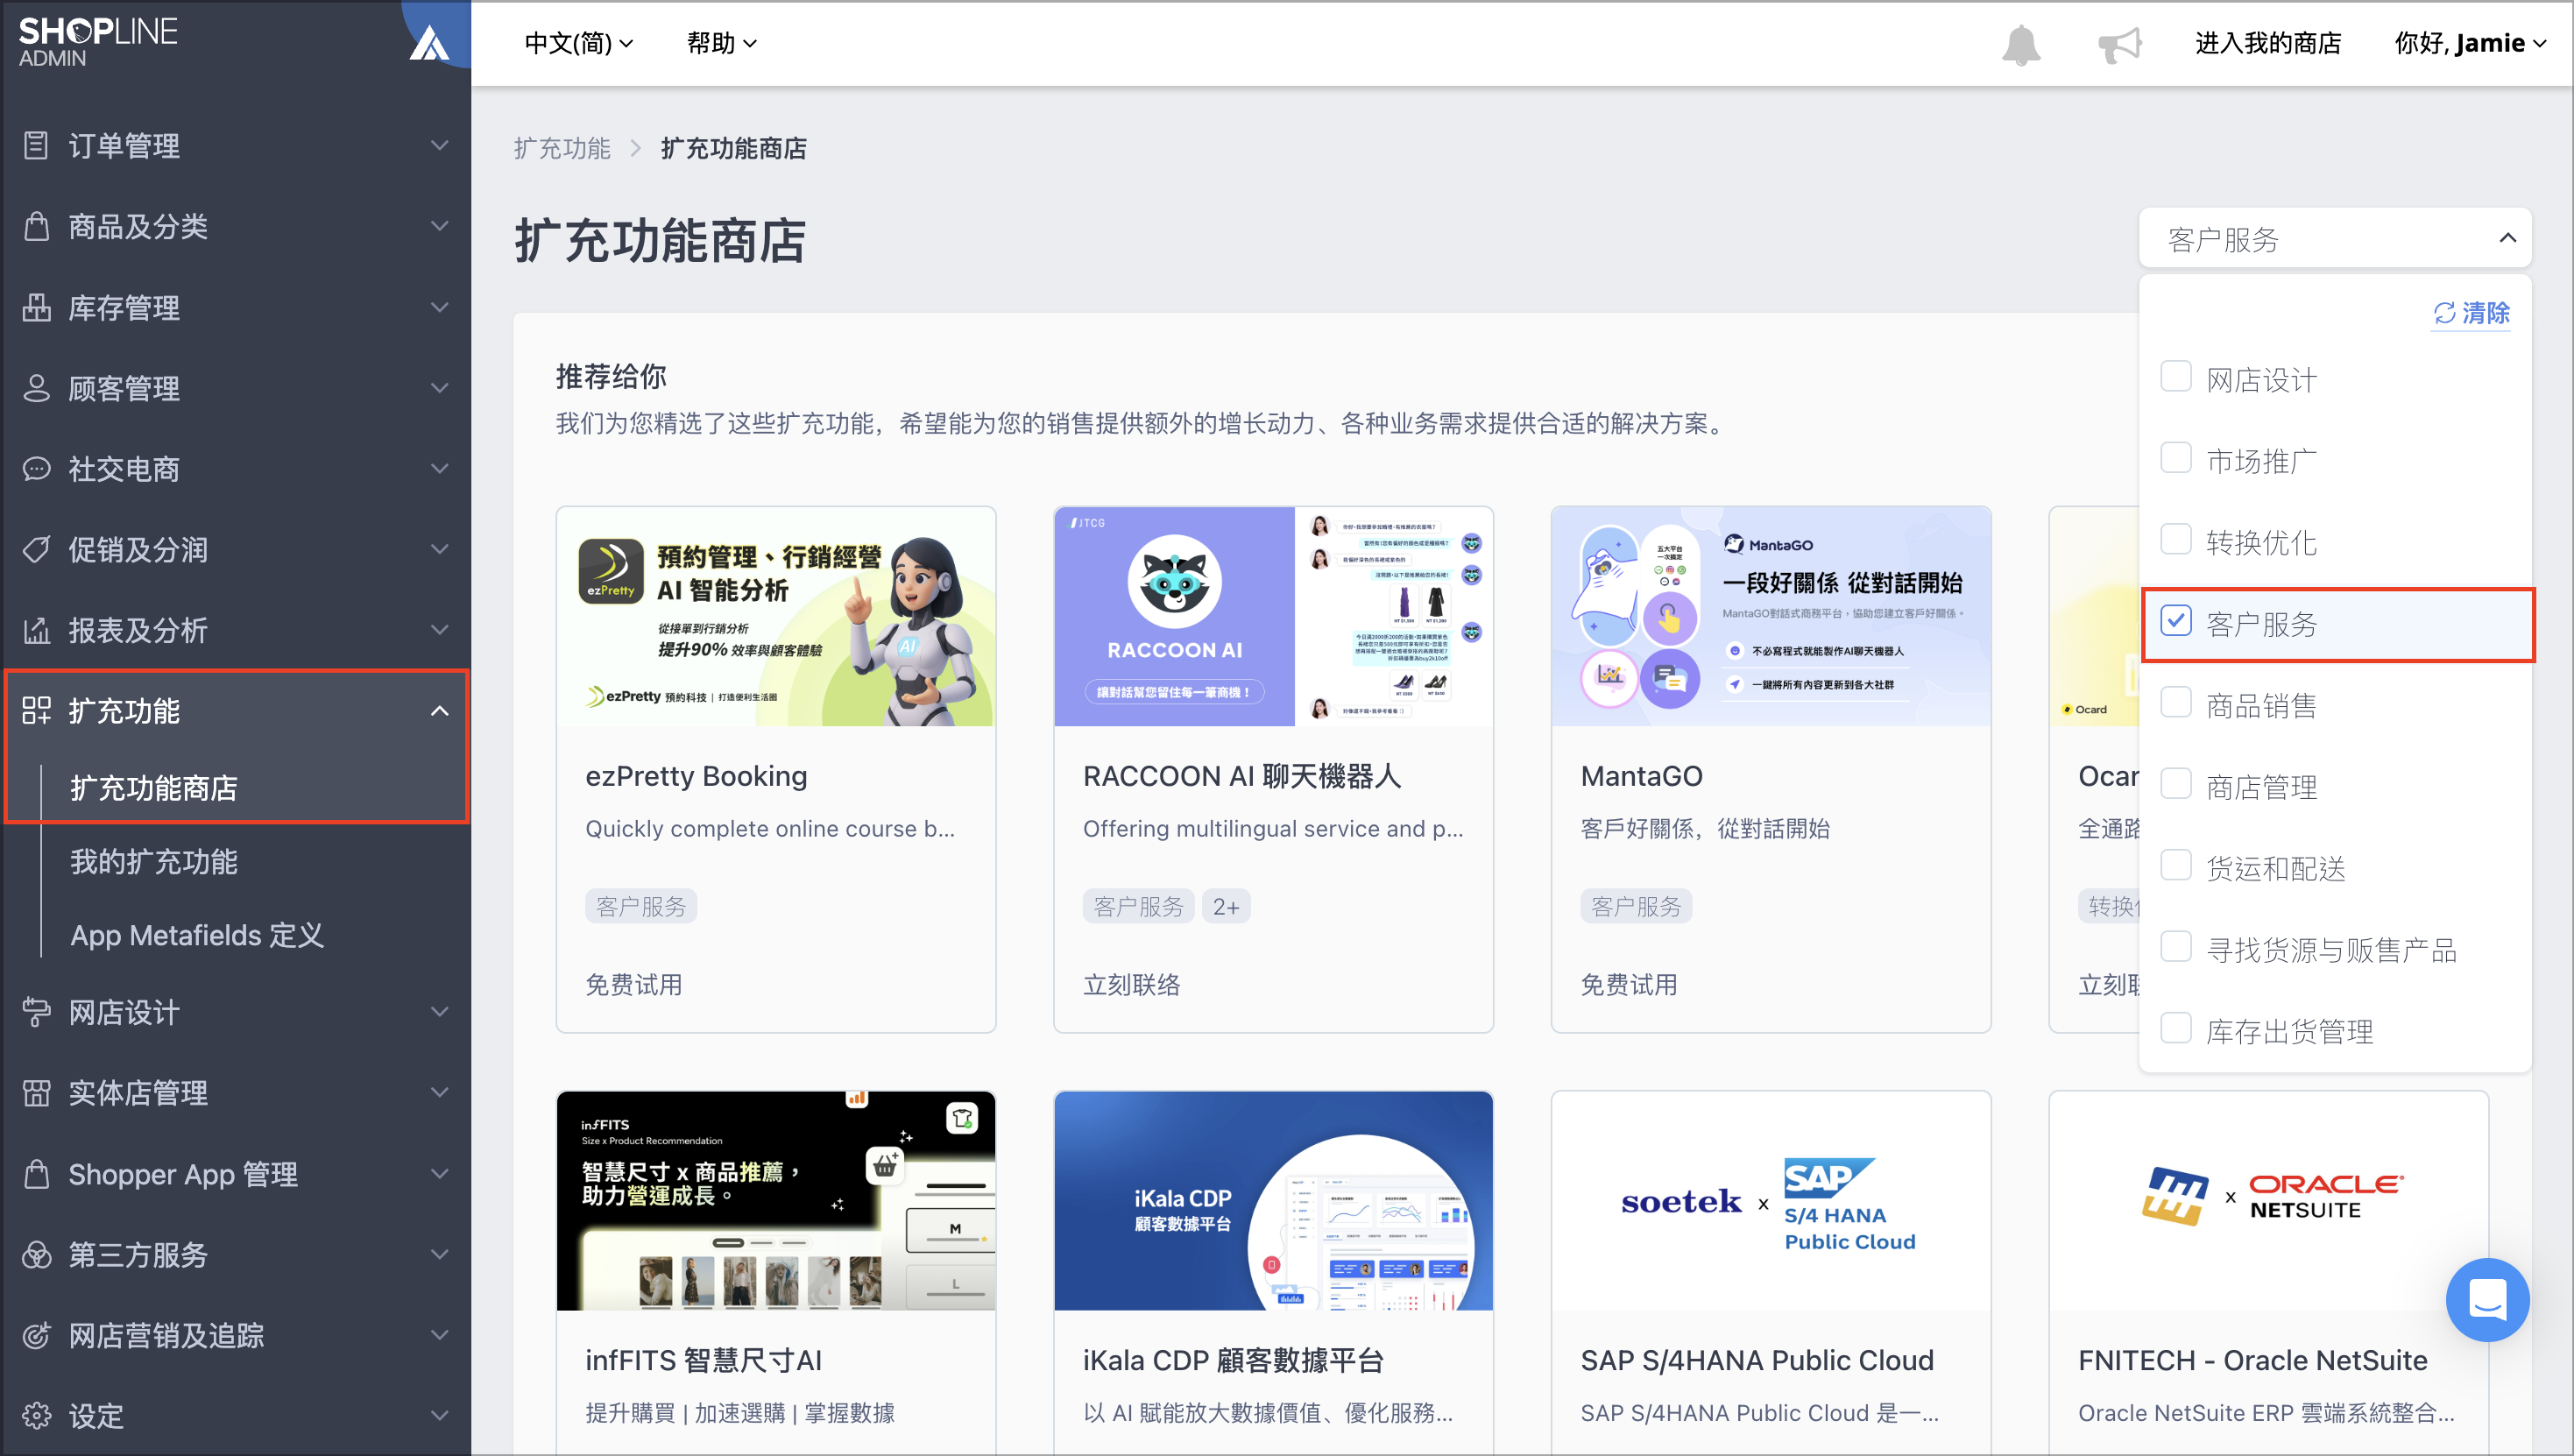Expand the 设定 chevron
The width and height of the screenshot is (2574, 1456).
pos(439,1416)
